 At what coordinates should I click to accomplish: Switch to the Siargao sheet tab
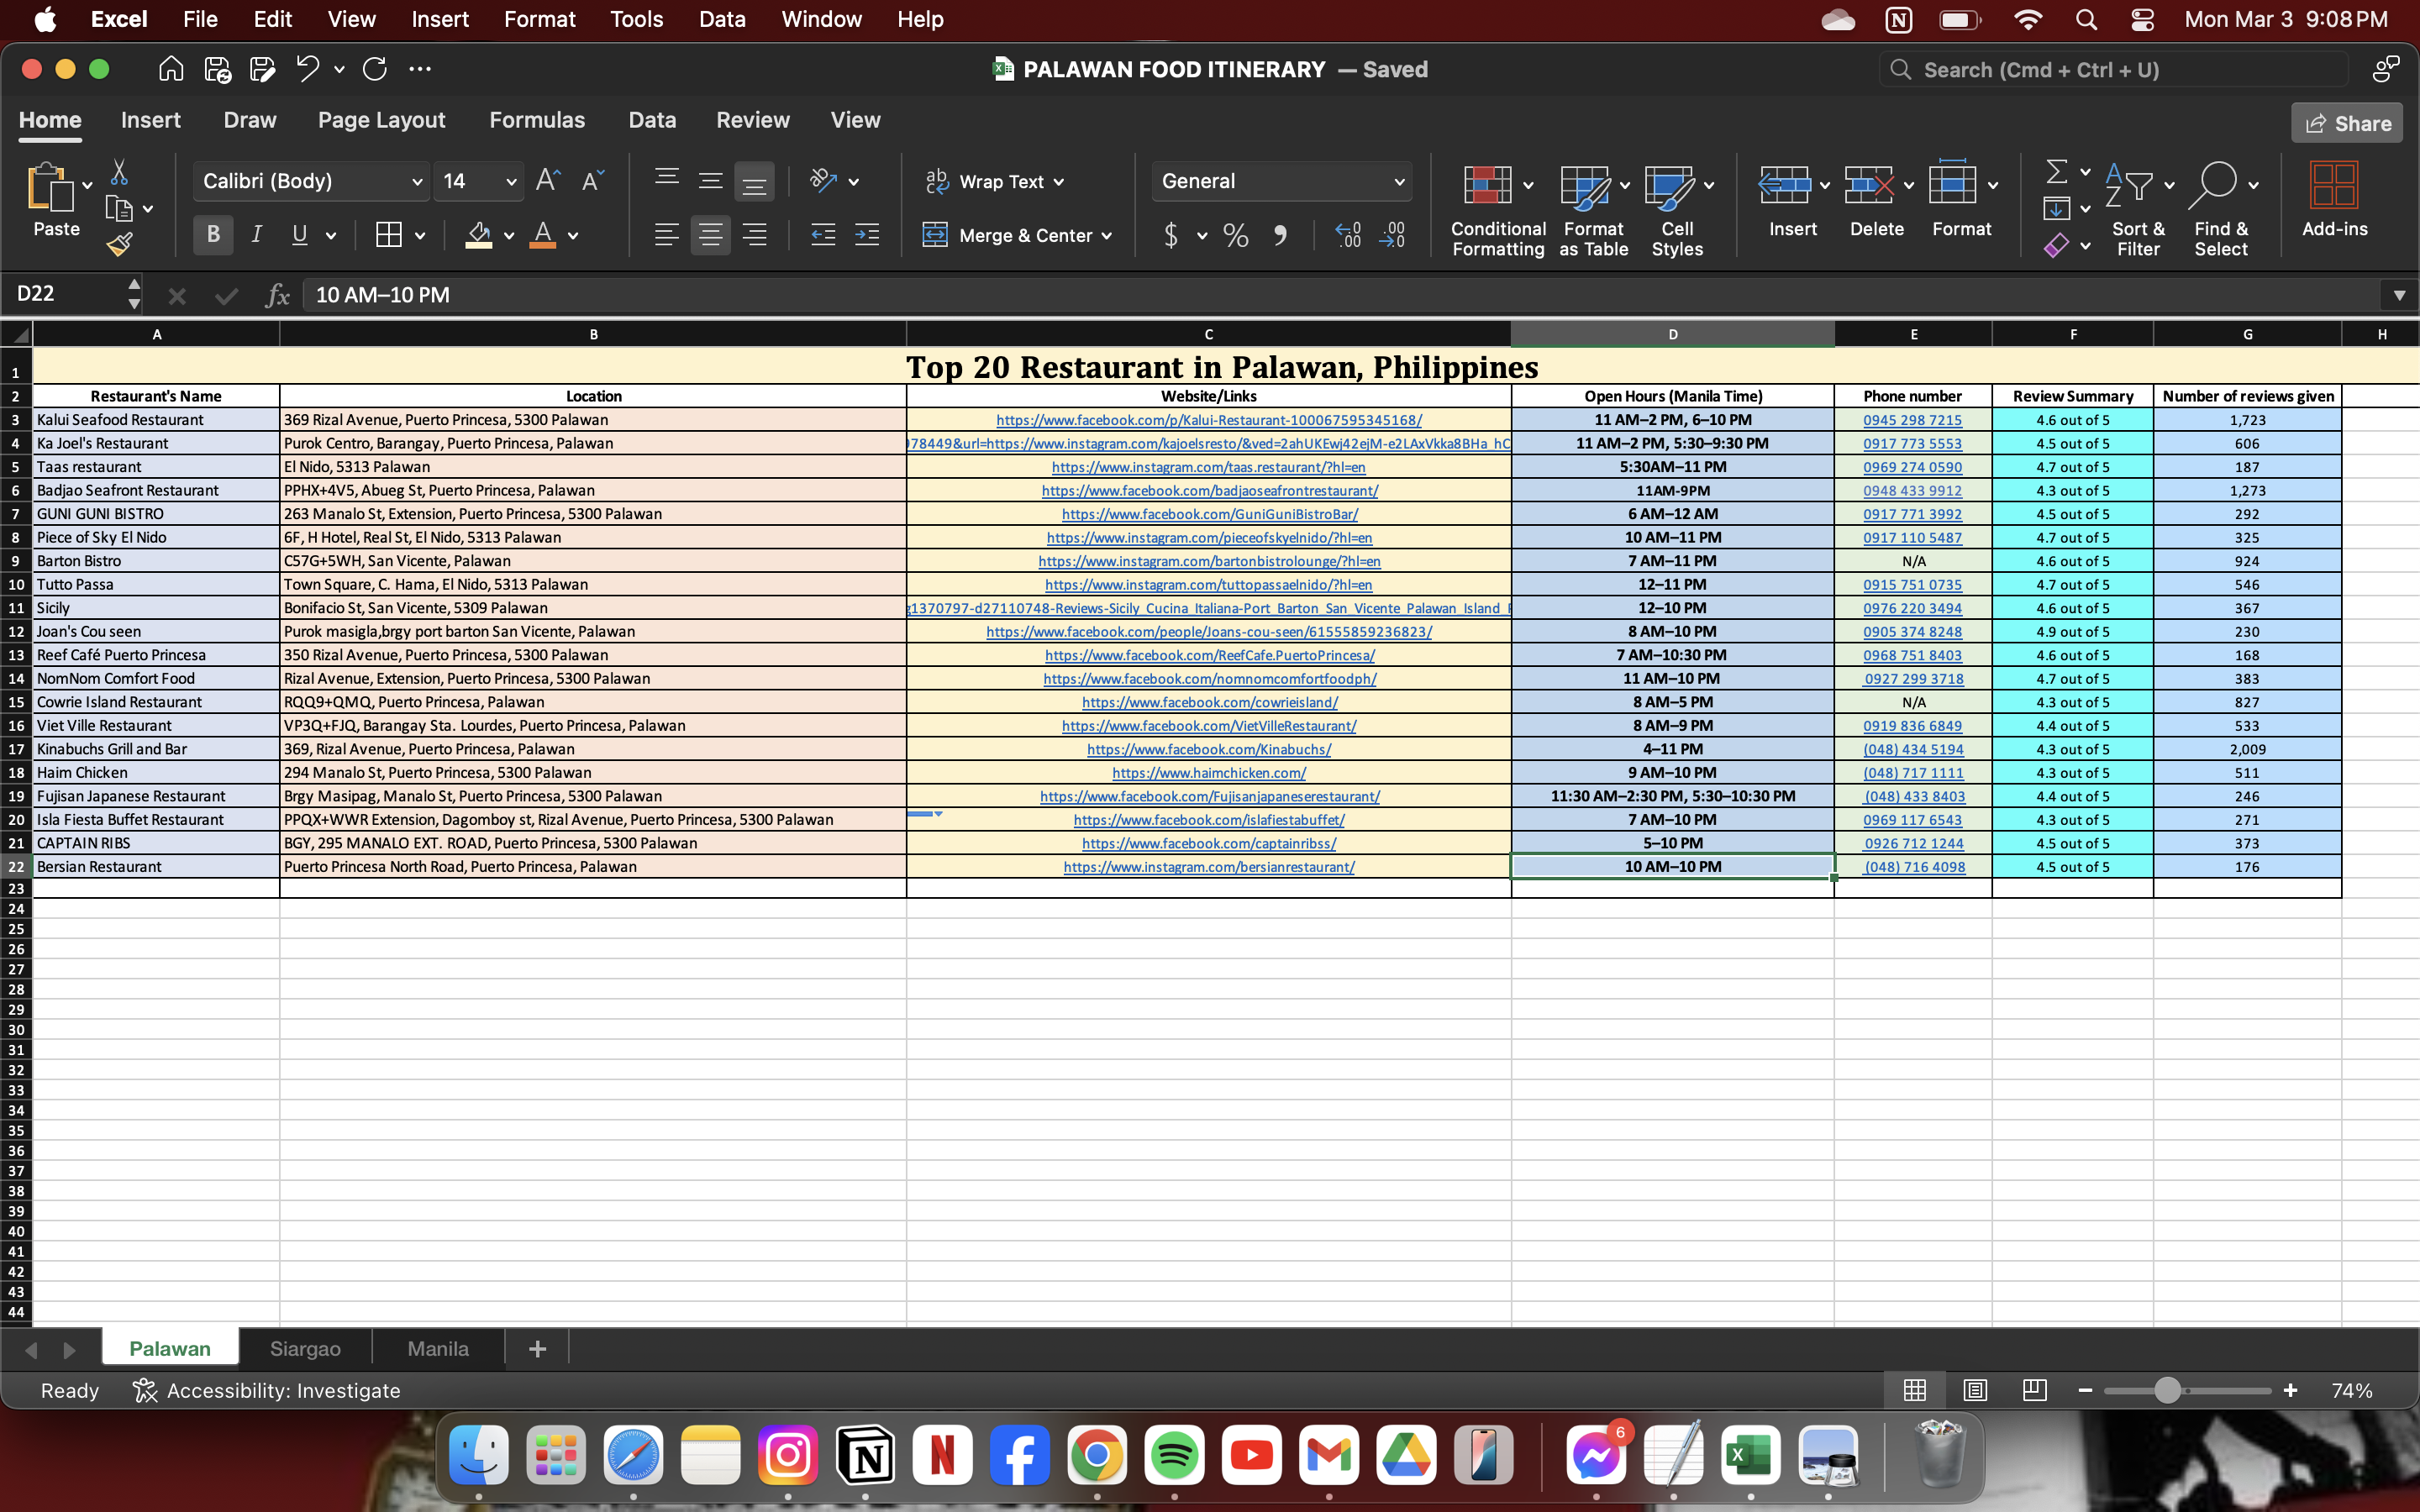pyautogui.click(x=305, y=1349)
